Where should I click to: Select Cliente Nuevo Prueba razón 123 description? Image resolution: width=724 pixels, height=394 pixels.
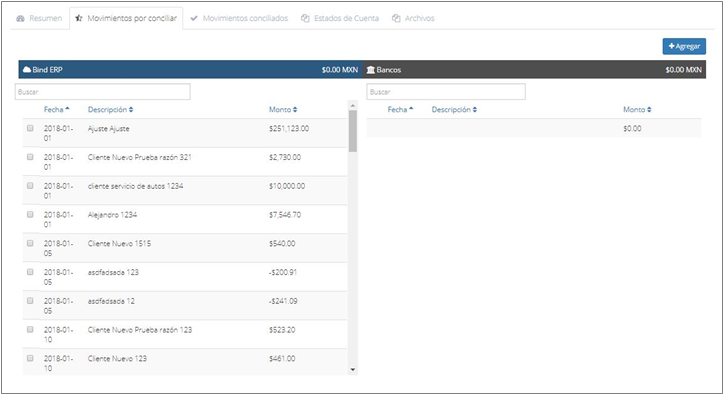coord(140,330)
